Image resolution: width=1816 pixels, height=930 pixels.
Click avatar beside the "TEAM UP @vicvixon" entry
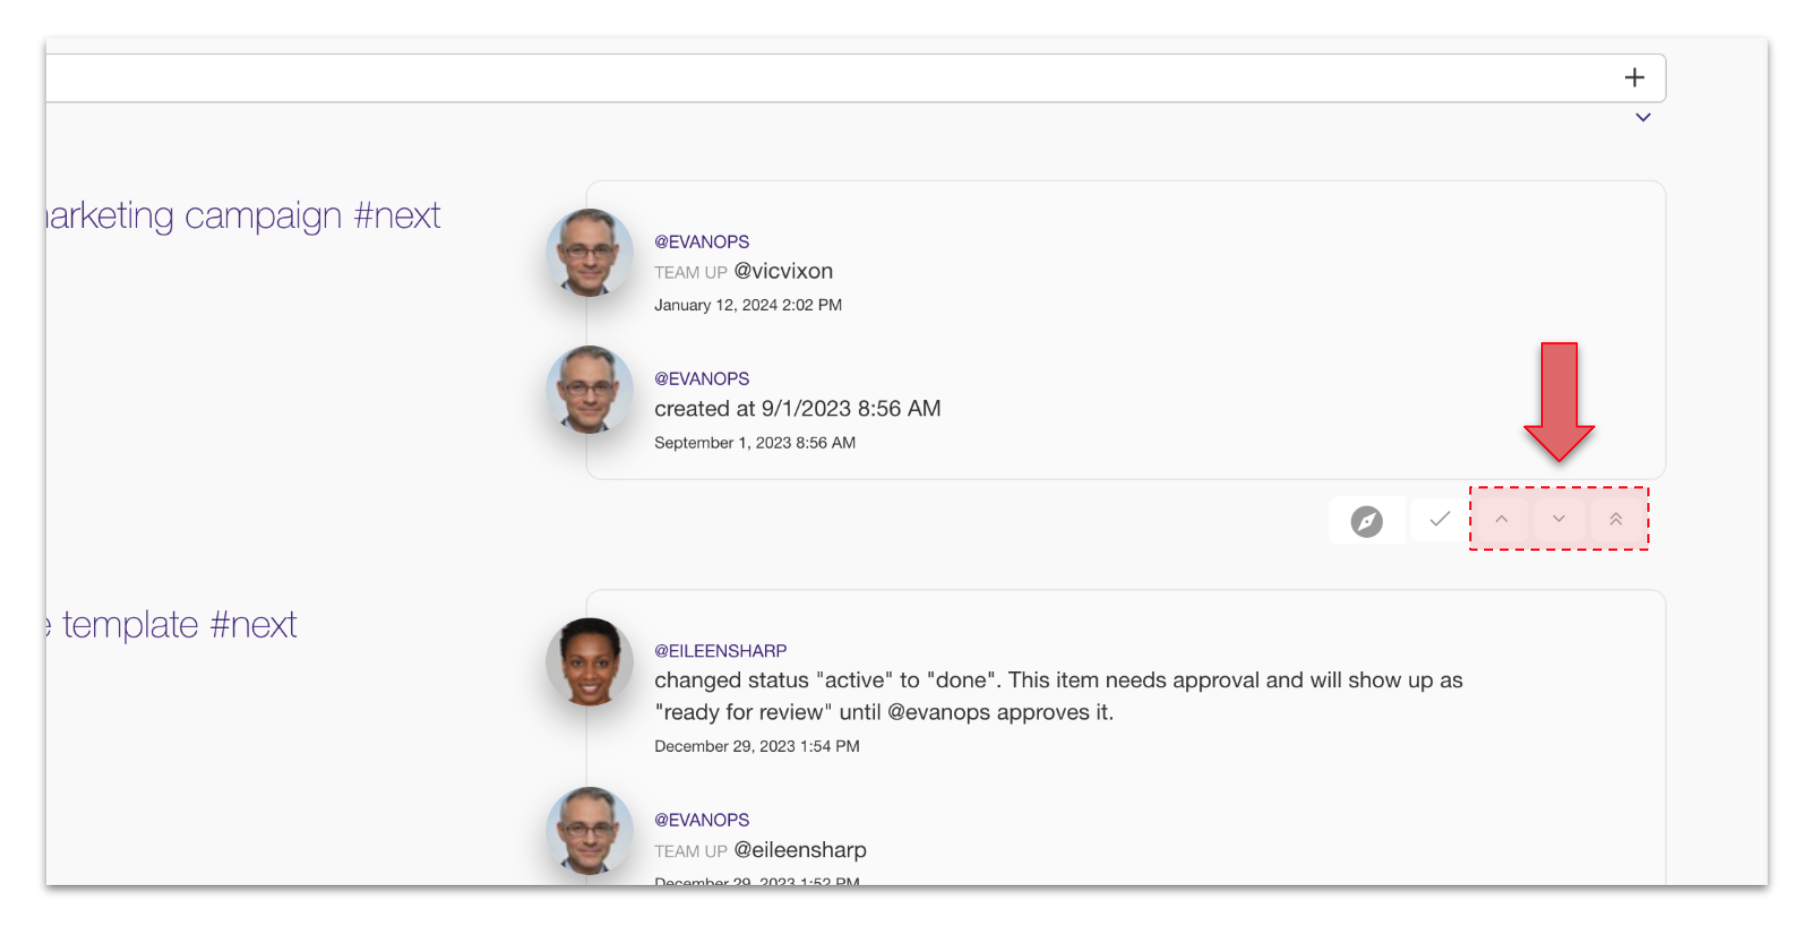pos(589,252)
